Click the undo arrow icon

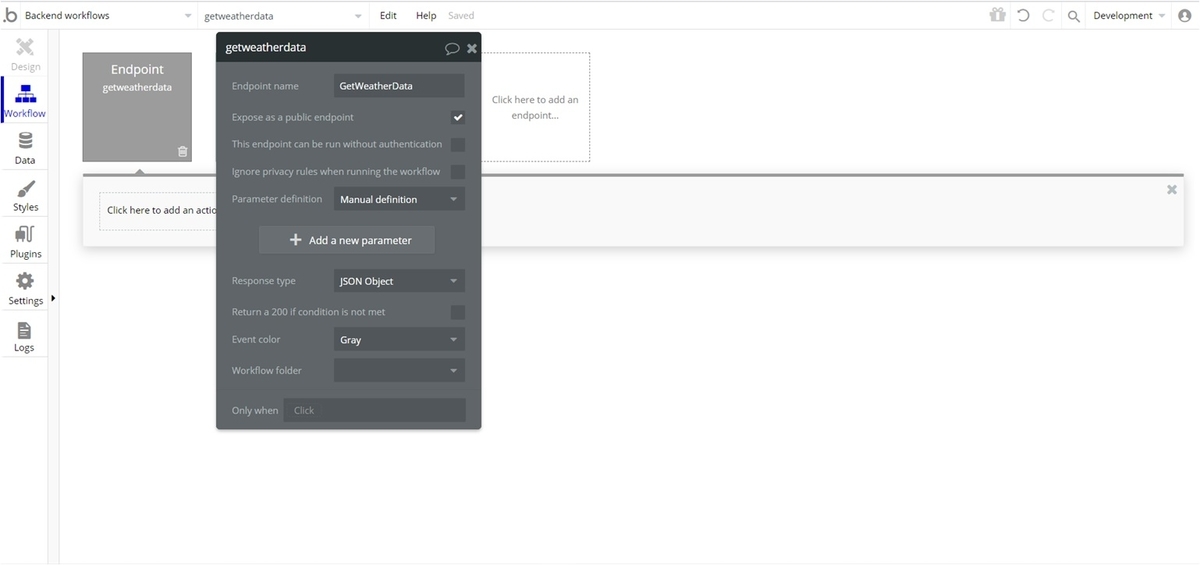(1022, 16)
